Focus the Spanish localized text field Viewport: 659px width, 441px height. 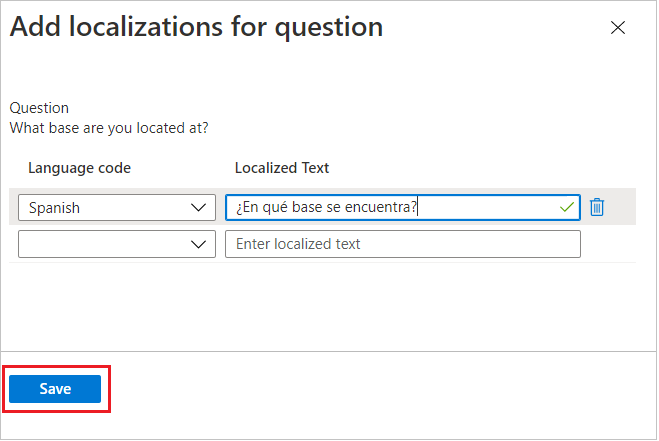390,208
